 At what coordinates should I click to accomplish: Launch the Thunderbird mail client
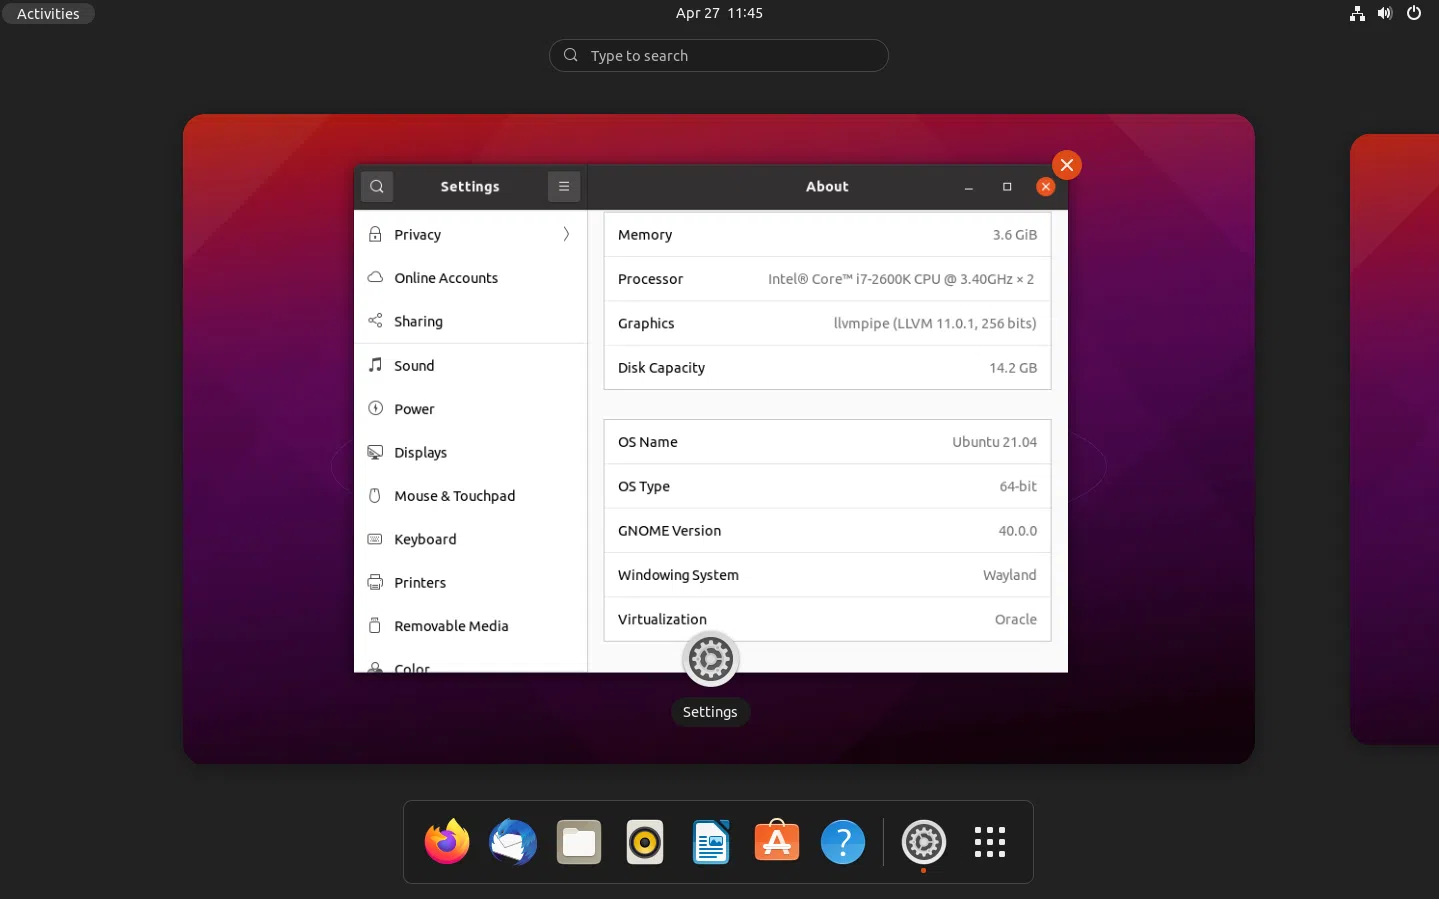512,842
